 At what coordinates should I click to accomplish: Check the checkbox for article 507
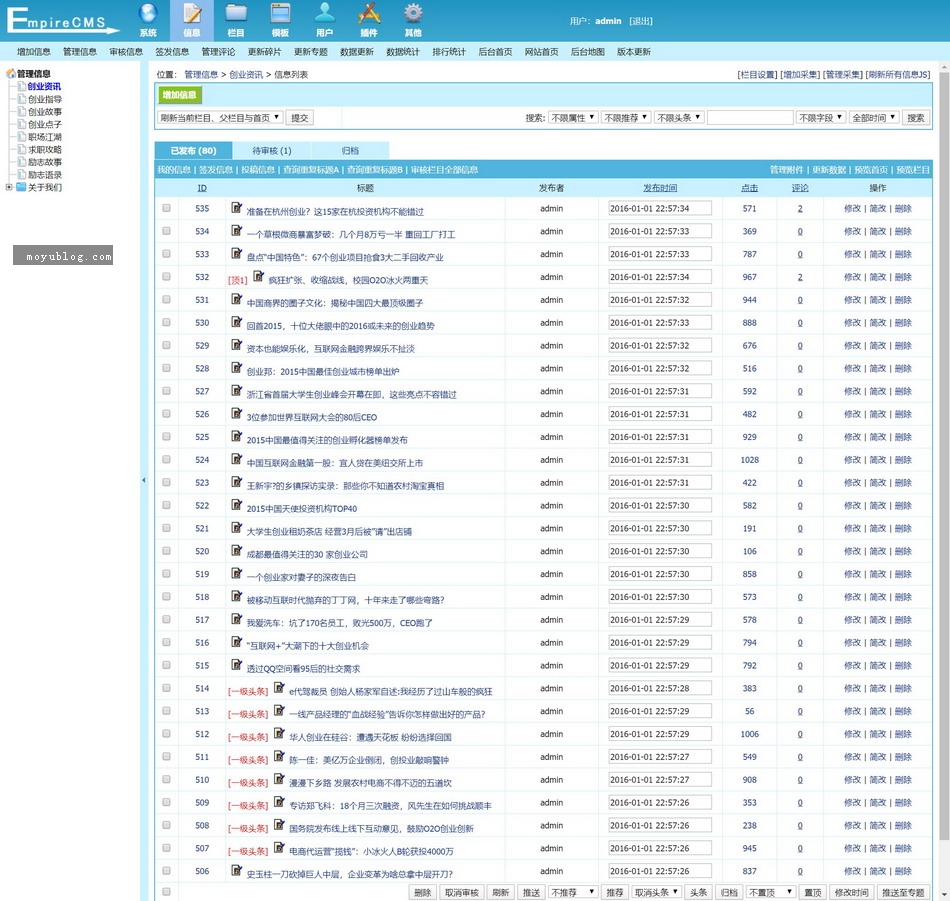(167, 848)
